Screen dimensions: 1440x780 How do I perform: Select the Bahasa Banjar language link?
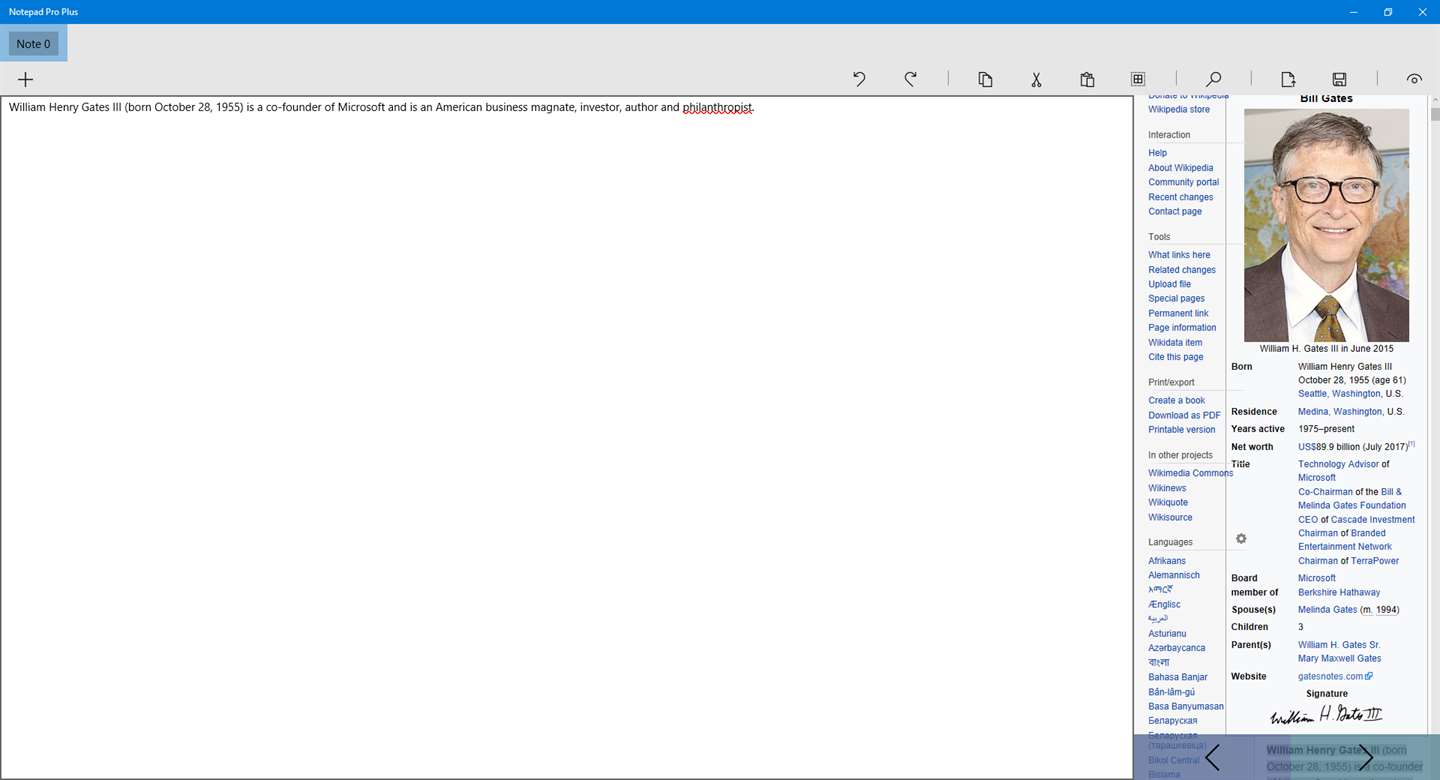coord(1178,677)
